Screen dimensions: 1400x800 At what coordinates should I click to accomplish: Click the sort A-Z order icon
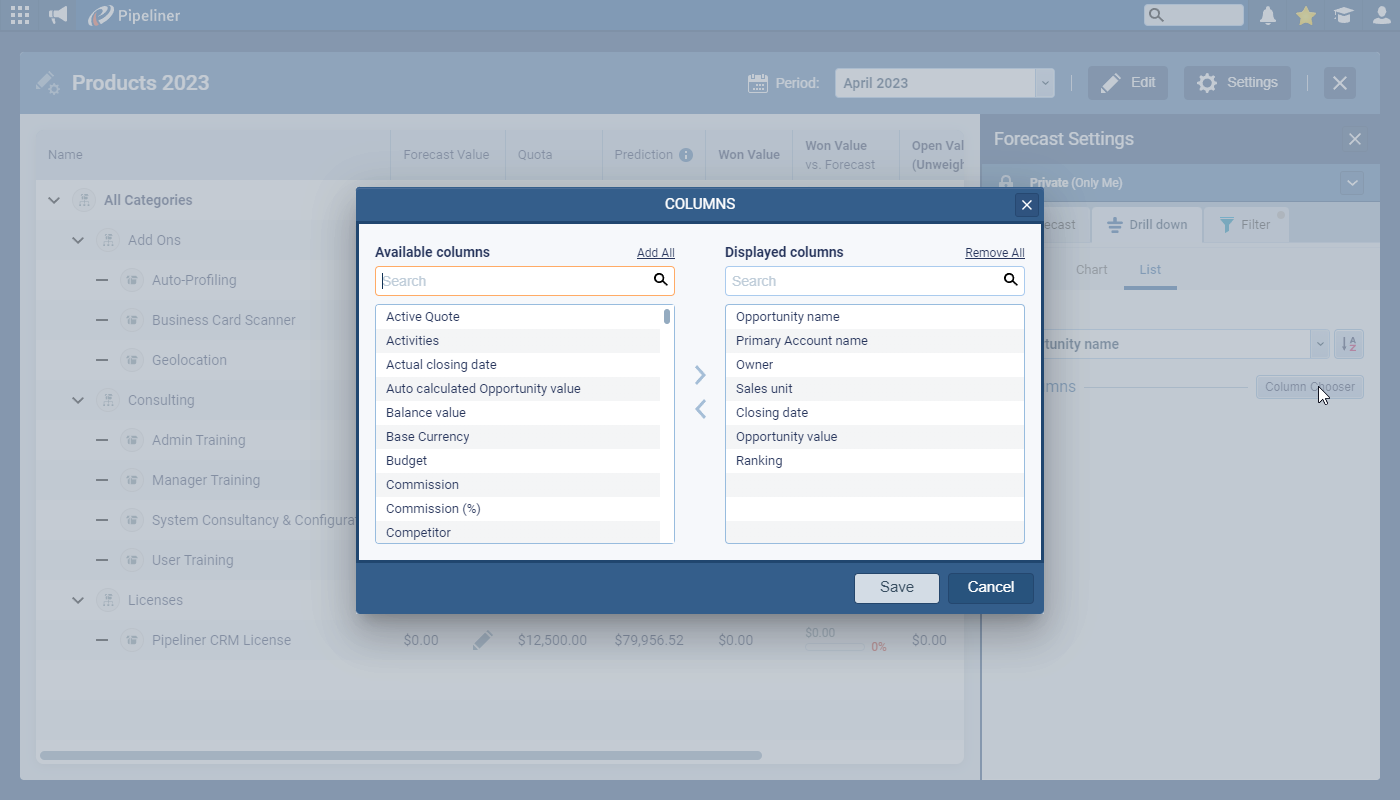tap(1349, 344)
